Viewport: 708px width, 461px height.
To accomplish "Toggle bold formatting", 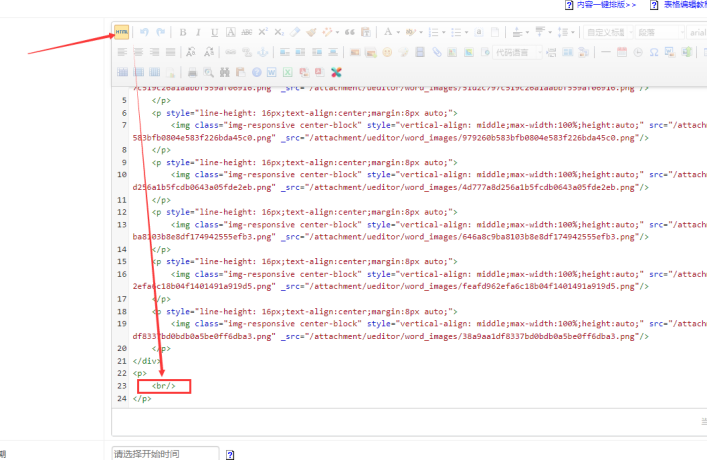I will pos(182,32).
